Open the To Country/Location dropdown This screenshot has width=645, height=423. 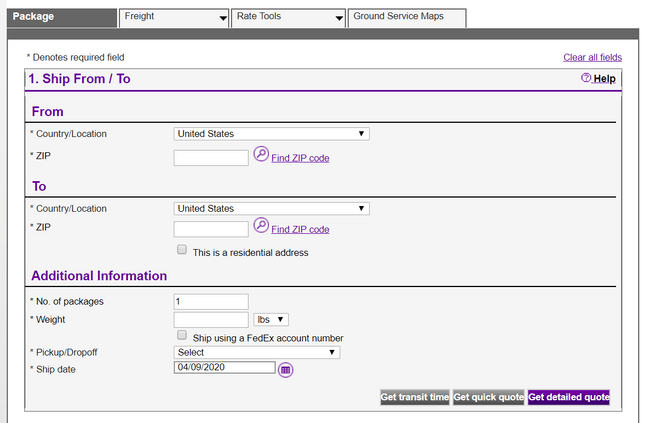coord(271,209)
